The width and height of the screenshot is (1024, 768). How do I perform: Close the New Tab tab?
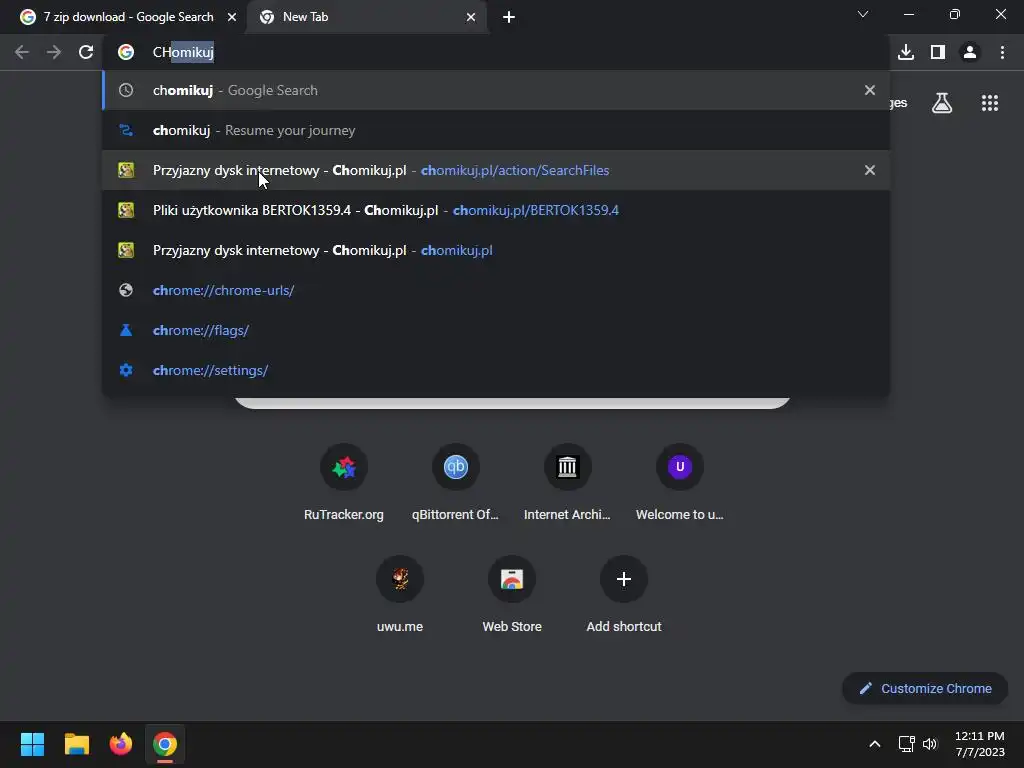point(471,17)
